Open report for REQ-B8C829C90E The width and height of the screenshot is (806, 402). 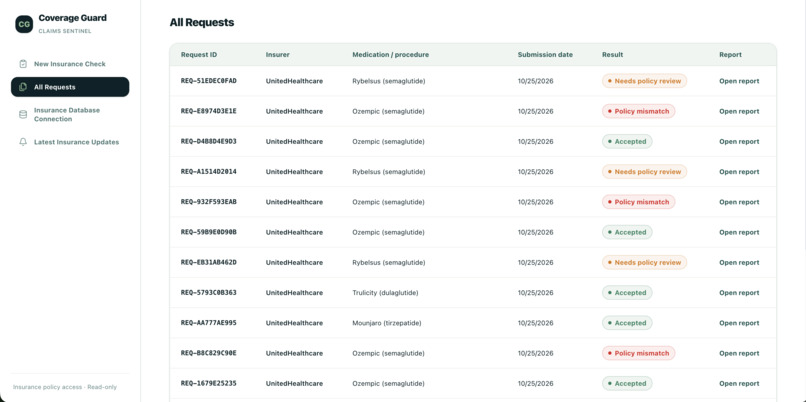[x=739, y=353]
